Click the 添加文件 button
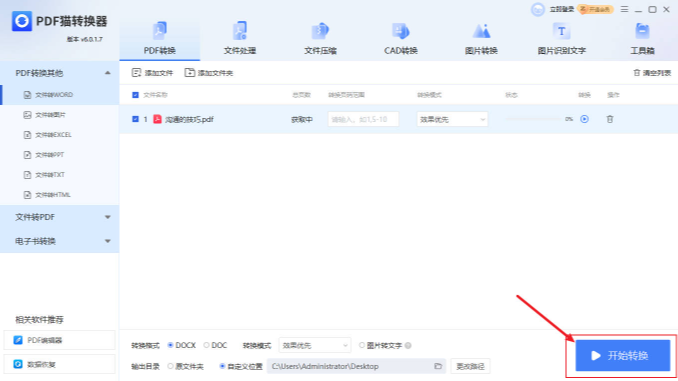 pyautogui.click(x=152, y=73)
